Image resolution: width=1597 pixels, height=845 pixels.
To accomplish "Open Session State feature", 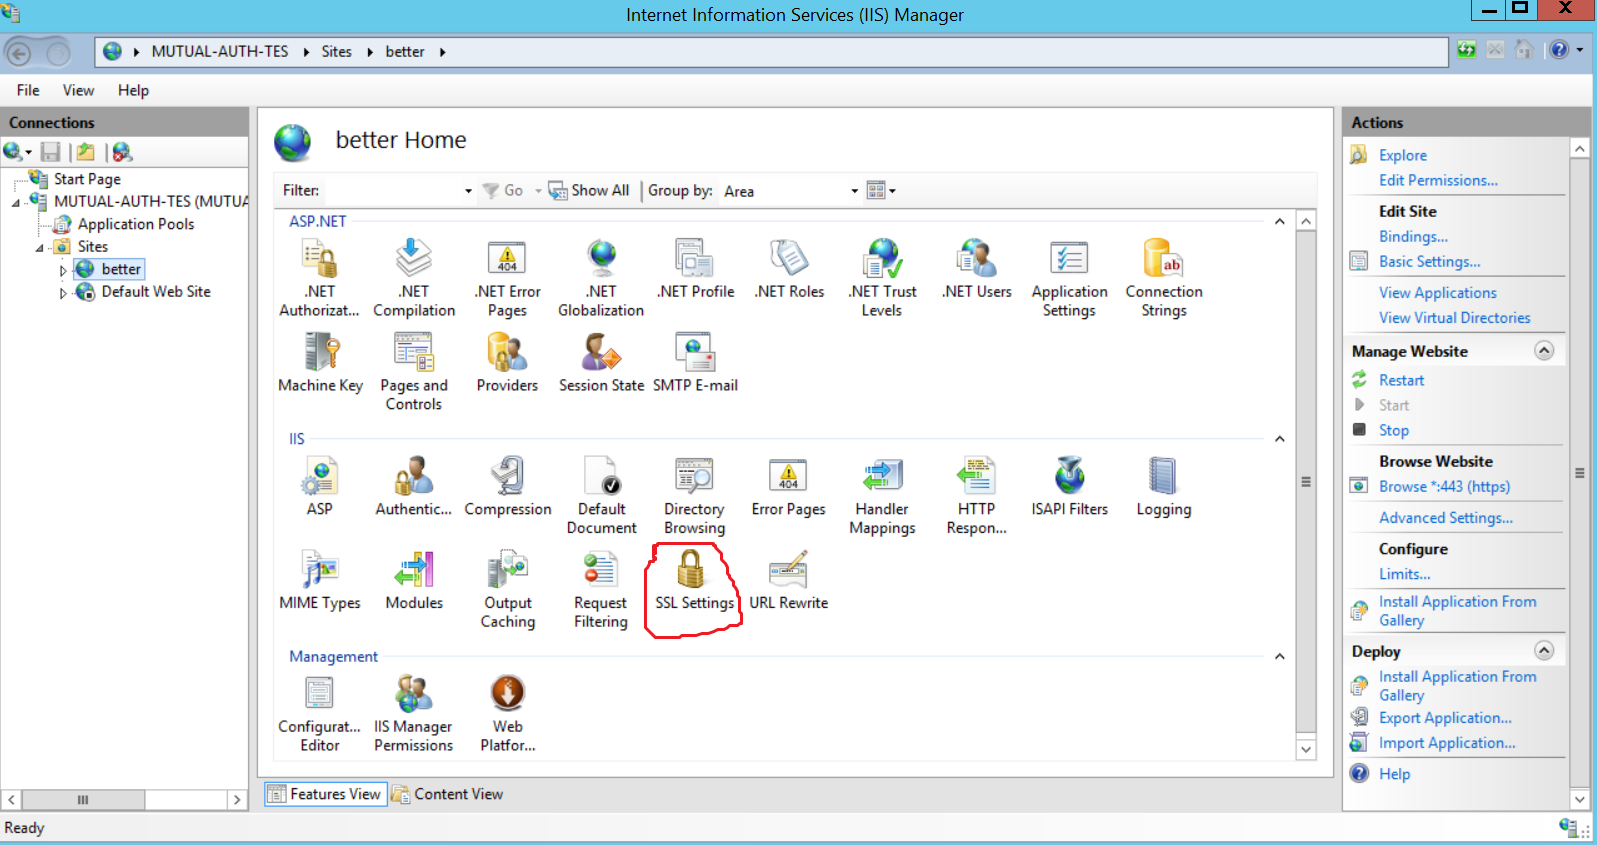I will click(x=601, y=363).
